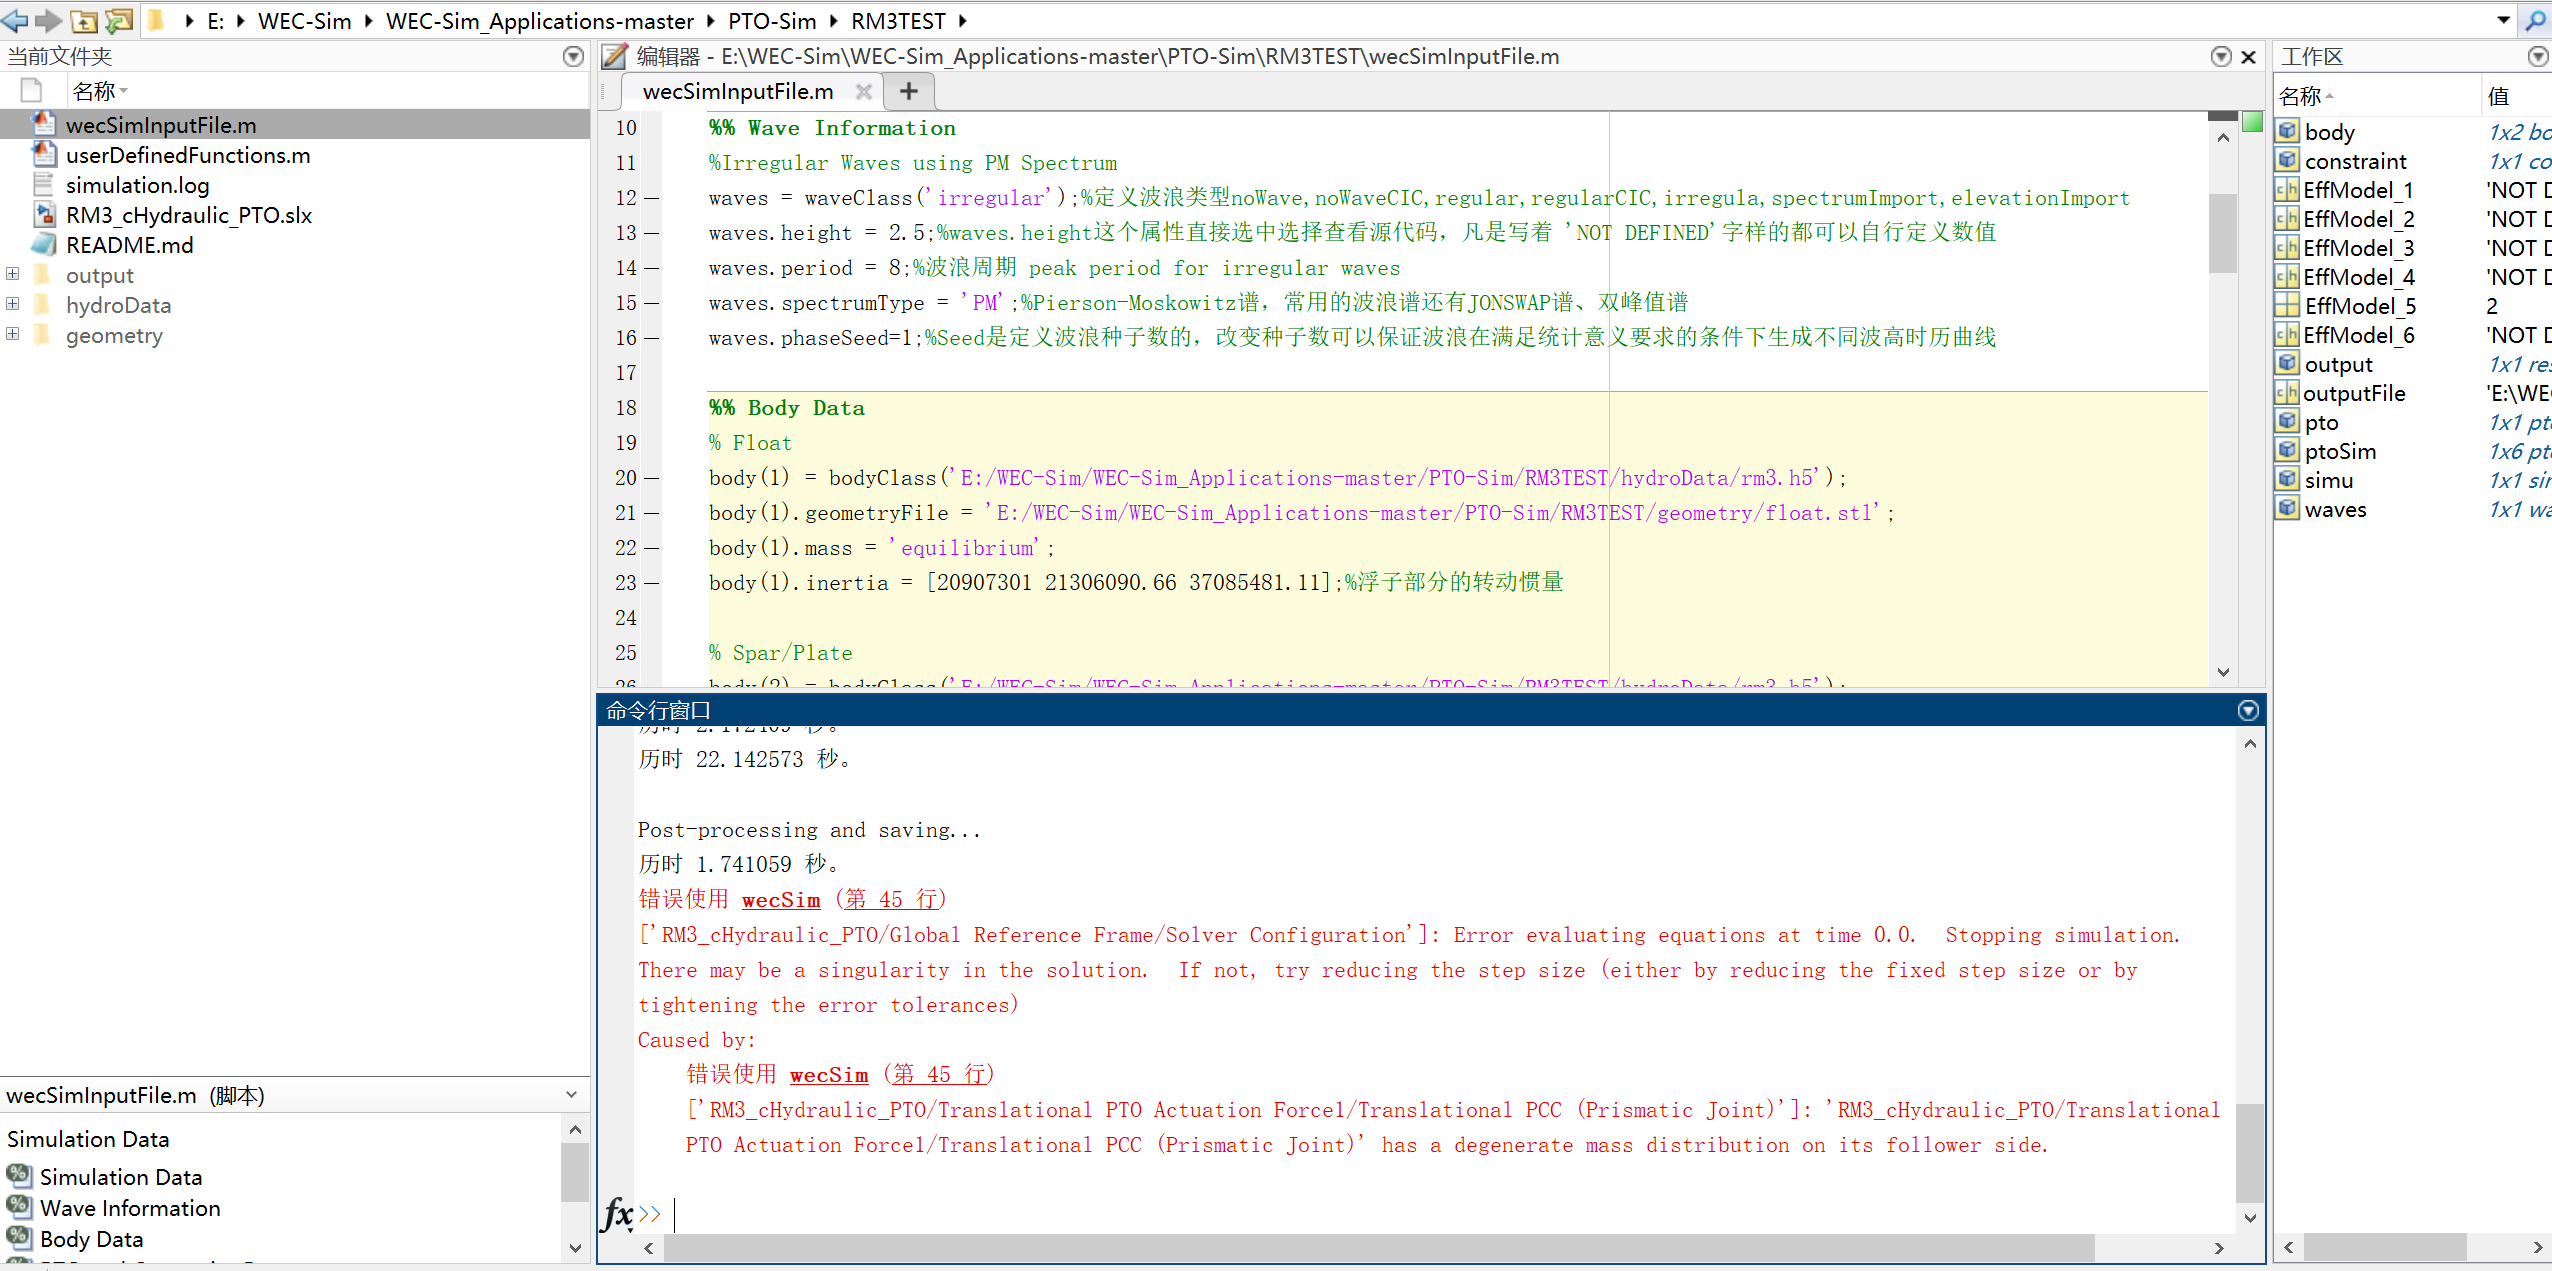Screen dimensions: 2552x1271
Task: Open RM3_cHydraulic_PTO.slx Simulink model file
Action: (188, 215)
